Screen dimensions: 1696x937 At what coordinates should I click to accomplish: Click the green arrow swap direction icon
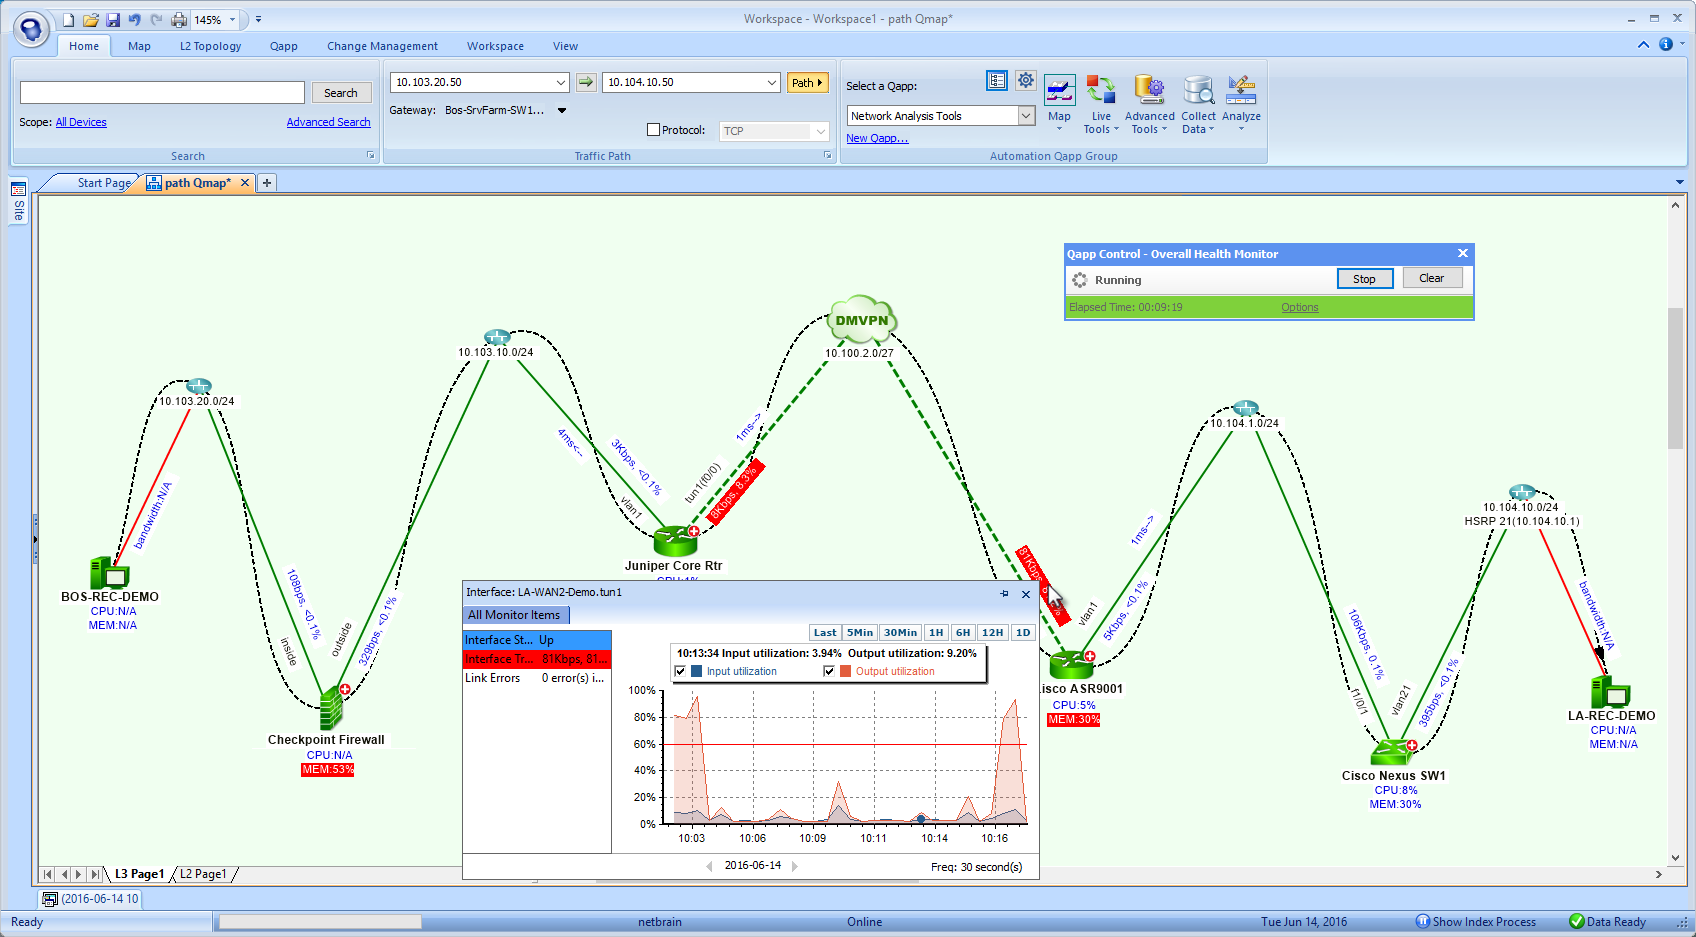tap(586, 83)
